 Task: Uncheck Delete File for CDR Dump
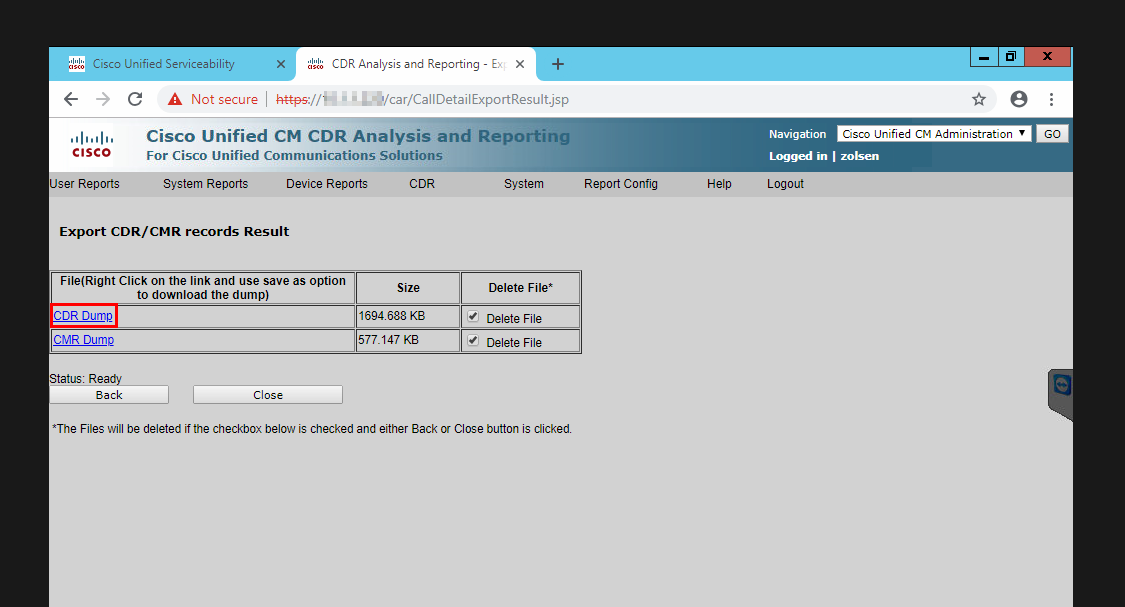pyautogui.click(x=473, y=316)
